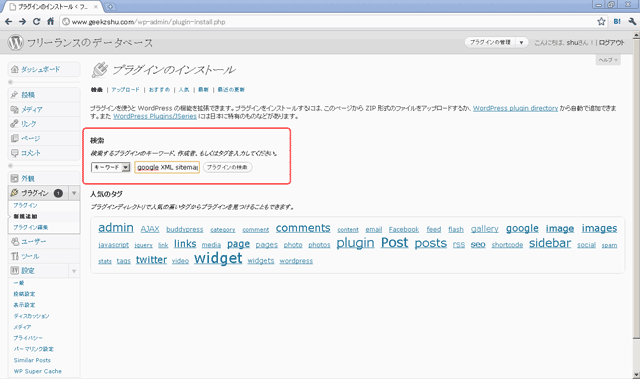Click the wordpress tag
Screen dimensions: 640x379
coord(296,261)
